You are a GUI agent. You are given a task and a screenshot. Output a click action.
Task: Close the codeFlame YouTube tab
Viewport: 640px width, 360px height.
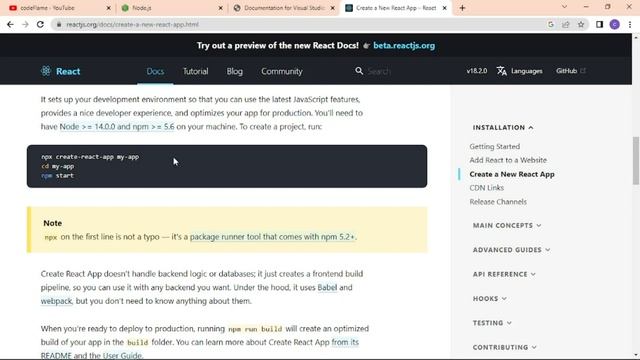[x=109, y=8]
